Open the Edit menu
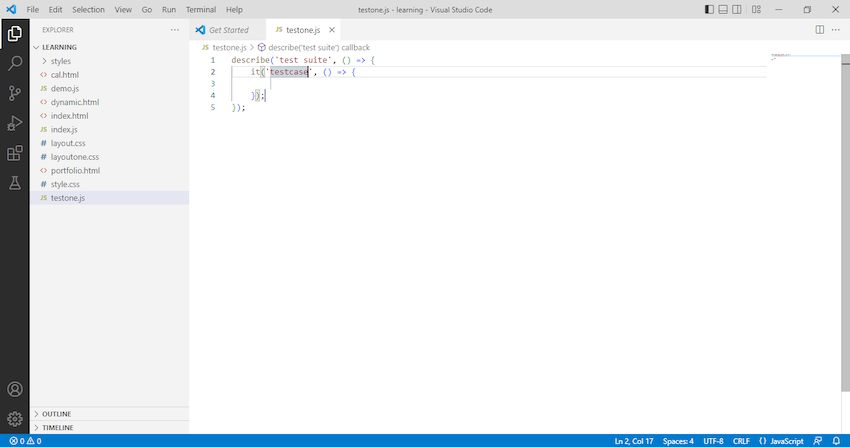This screenshot has width=850, height=447. click(55, 10)
